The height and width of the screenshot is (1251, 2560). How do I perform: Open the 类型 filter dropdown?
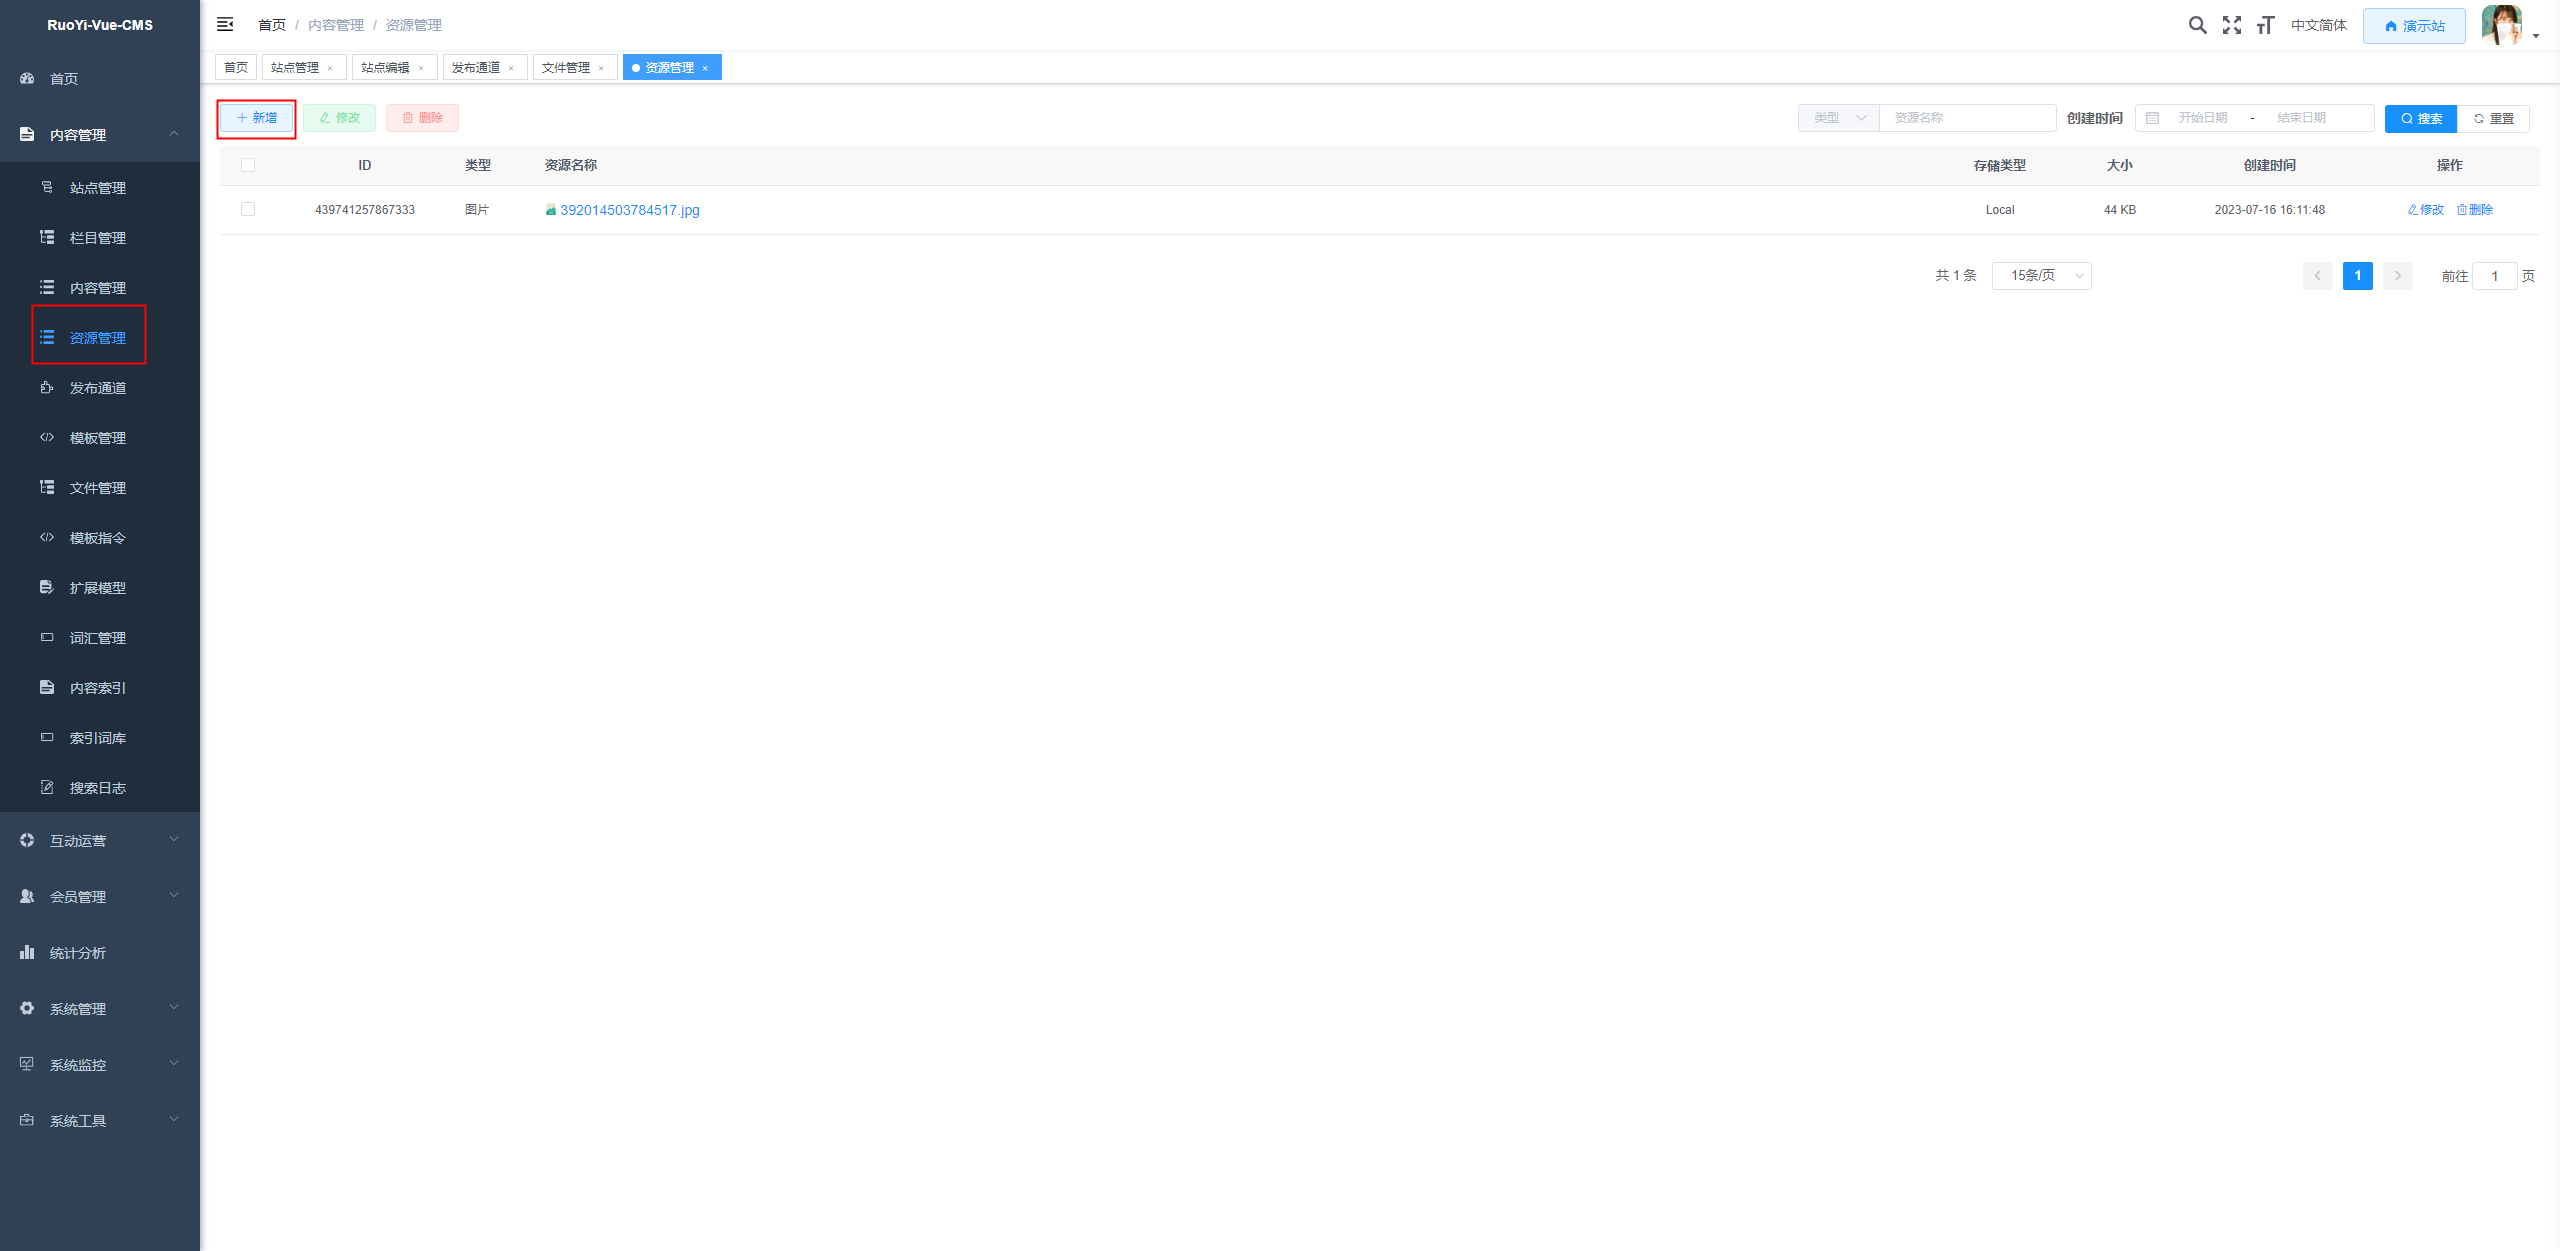[1838, 118]
